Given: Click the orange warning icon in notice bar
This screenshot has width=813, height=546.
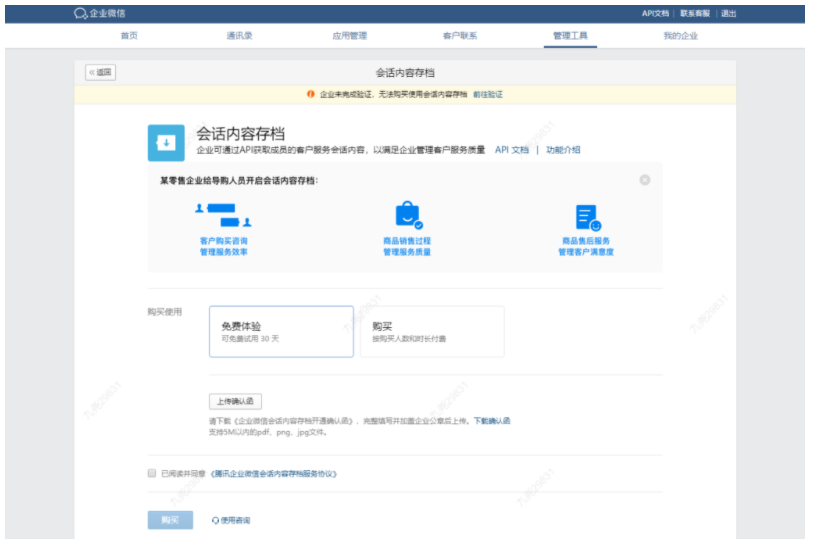Looking at the screenshot, I should 310,94.
